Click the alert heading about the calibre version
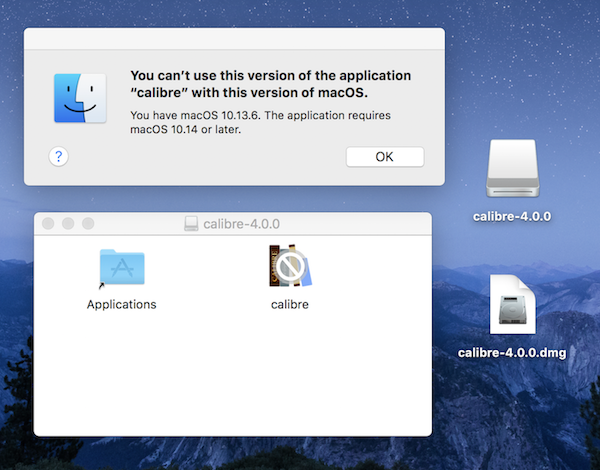Viewport: 600px width, 470px height. [x=271, y=84]
